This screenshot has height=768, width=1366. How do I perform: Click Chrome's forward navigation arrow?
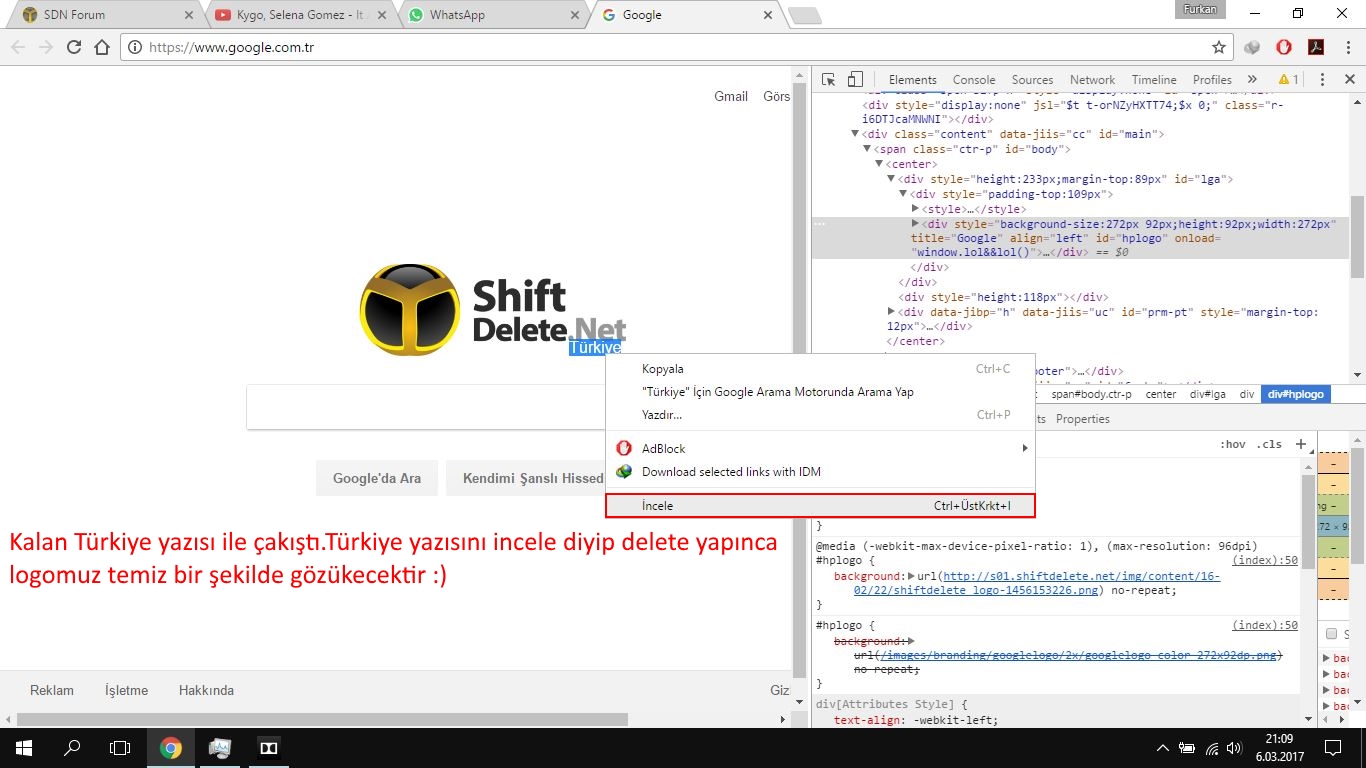[46, 47]
